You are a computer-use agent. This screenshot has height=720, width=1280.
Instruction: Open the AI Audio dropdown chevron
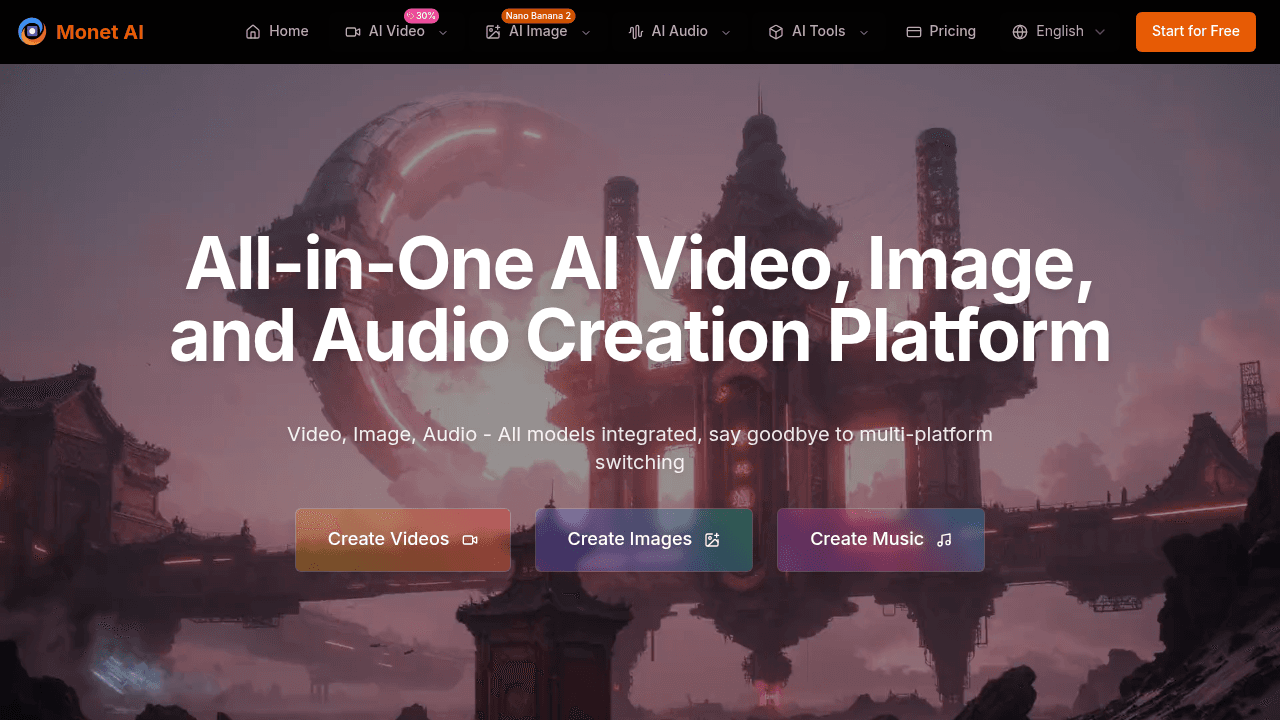726,32
